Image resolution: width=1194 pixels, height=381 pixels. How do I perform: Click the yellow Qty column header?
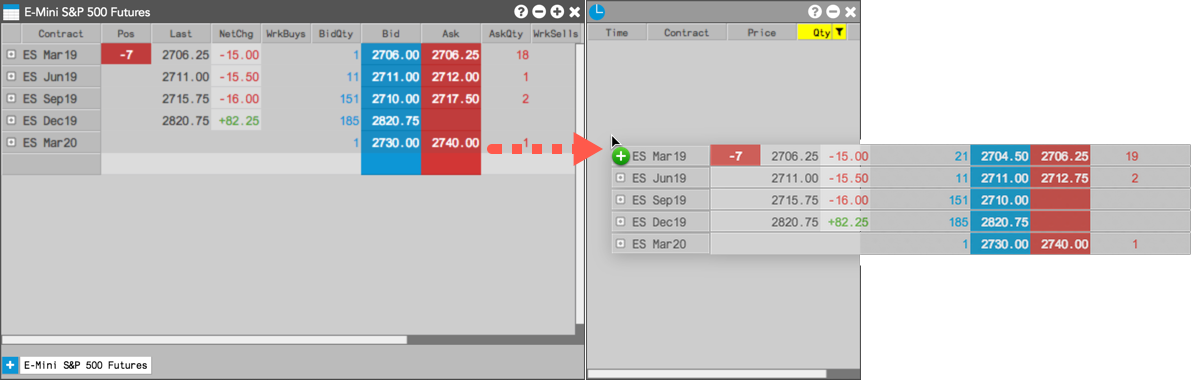pyautogui.click(x=815, y=33)
